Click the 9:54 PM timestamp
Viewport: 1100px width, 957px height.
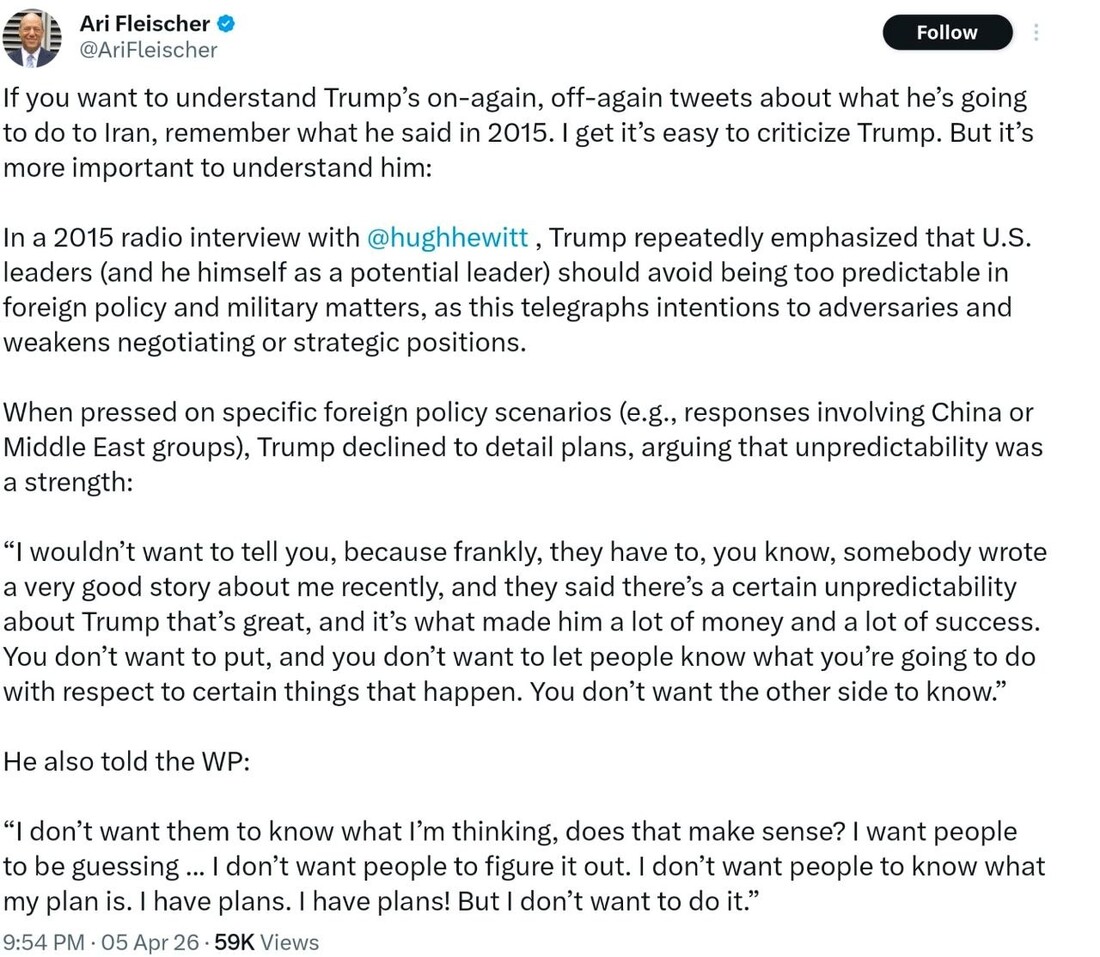click(45, 942)
